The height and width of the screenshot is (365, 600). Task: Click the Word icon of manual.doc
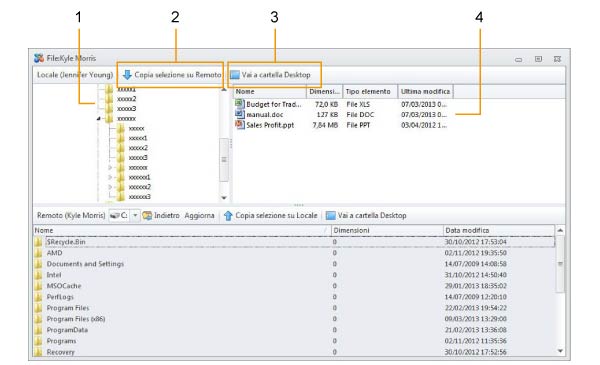[x=240, y=114]
